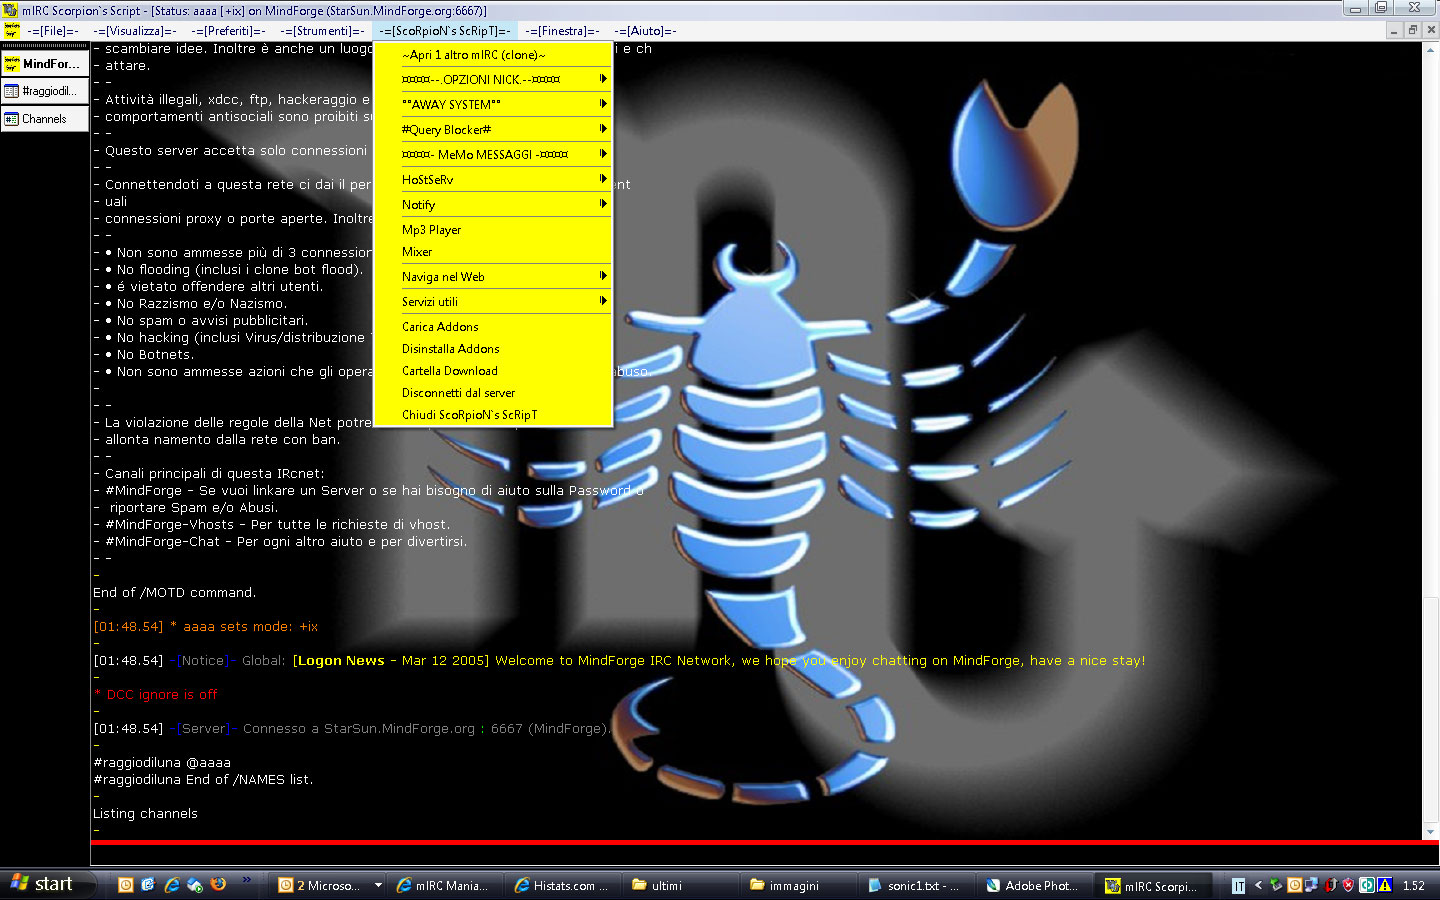The width and height of the screenshot is (1440, 900).
Task: Click the Scorpion Script icon in menu bar
Action: pyautogui.click(x=11, y=31)
